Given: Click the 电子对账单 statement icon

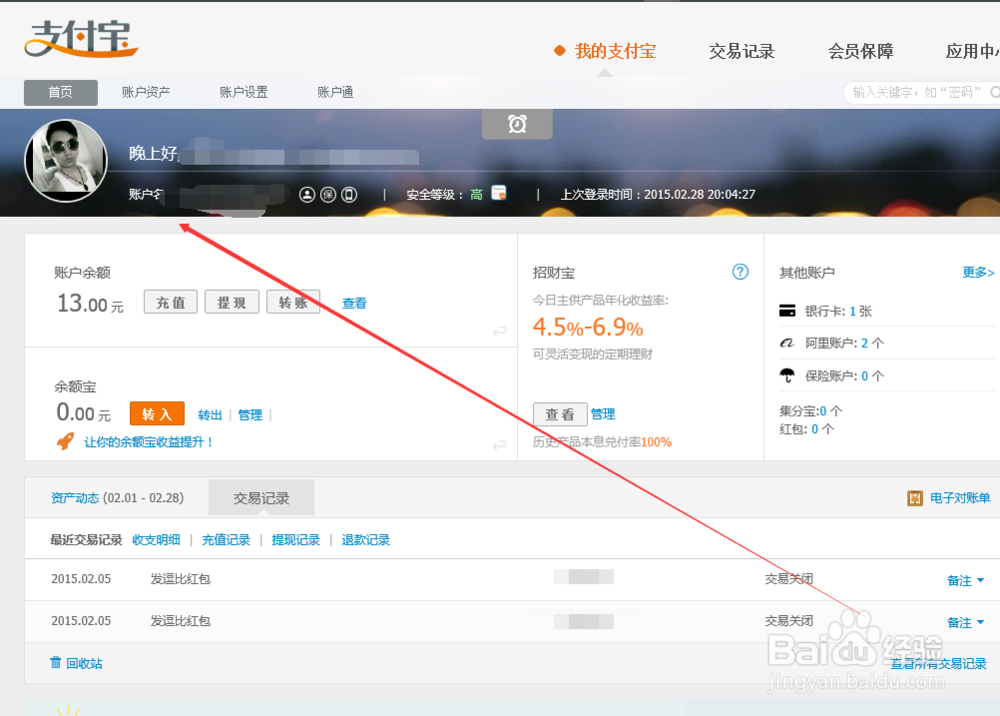Looking at the screenshot, I should click(915, 498).
